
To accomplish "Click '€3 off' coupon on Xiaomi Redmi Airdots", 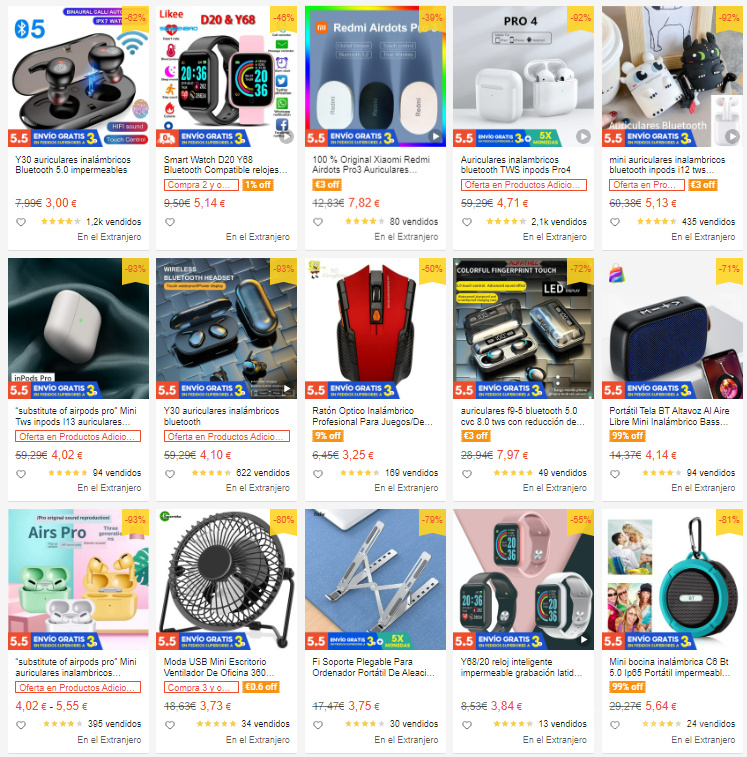I will click(327, 185).
